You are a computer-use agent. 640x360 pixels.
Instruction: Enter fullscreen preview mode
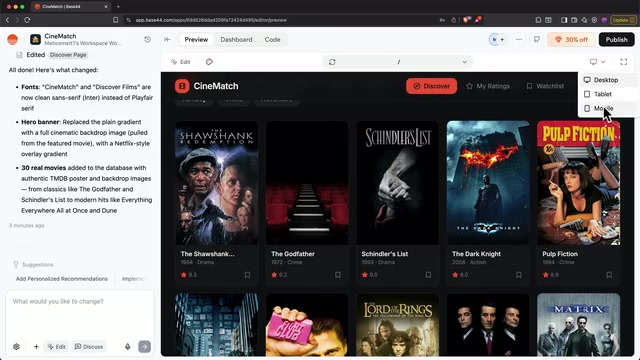[x=624, y=62]
